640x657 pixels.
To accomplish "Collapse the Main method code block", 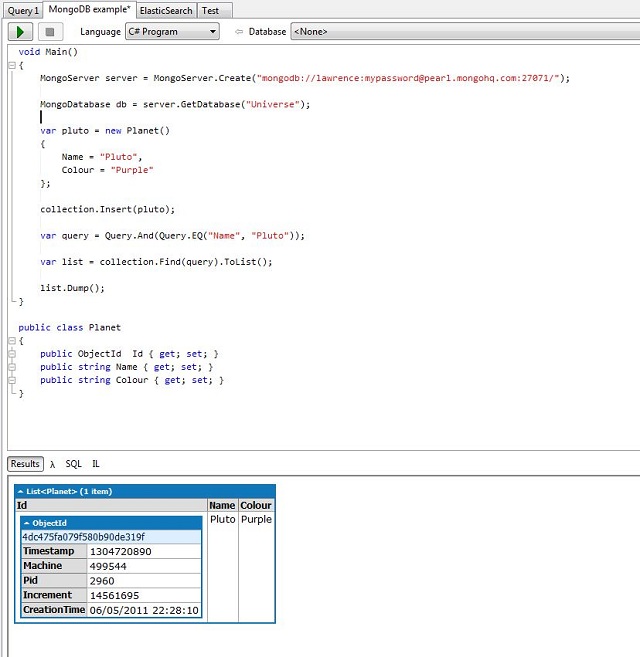I will (x=12, y=65).
